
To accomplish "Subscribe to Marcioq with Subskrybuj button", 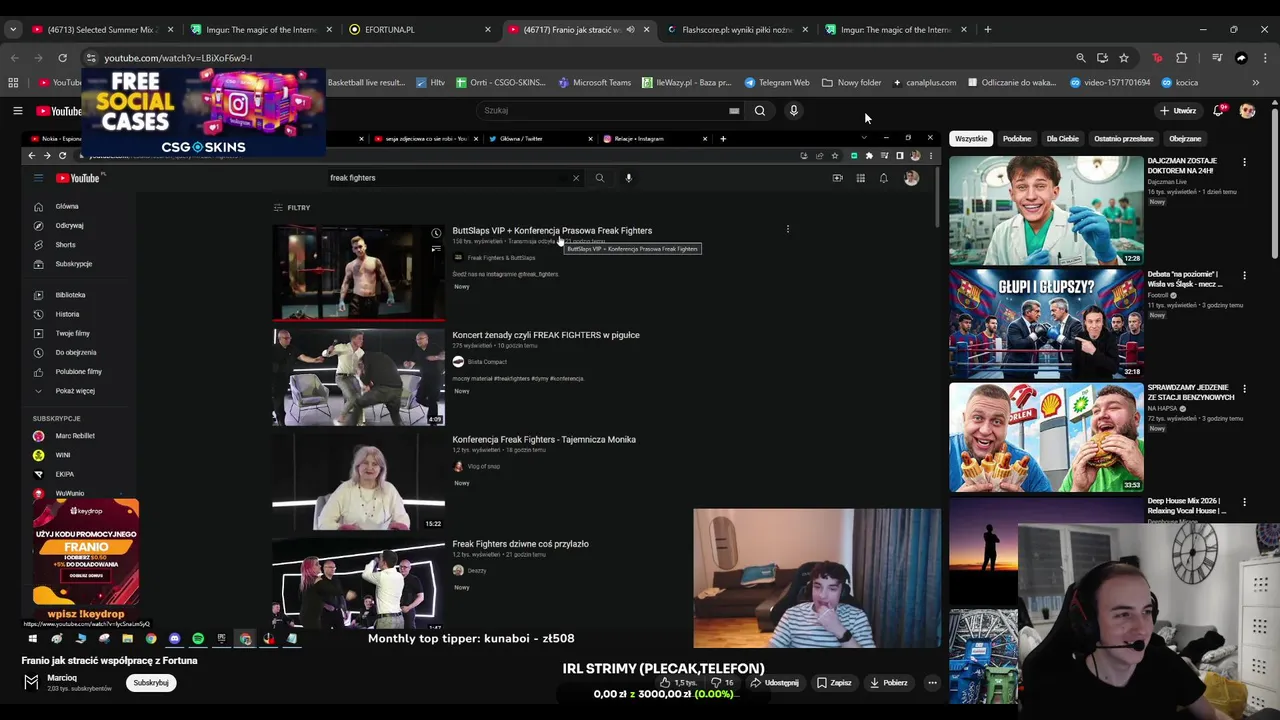I will point(151,683).
